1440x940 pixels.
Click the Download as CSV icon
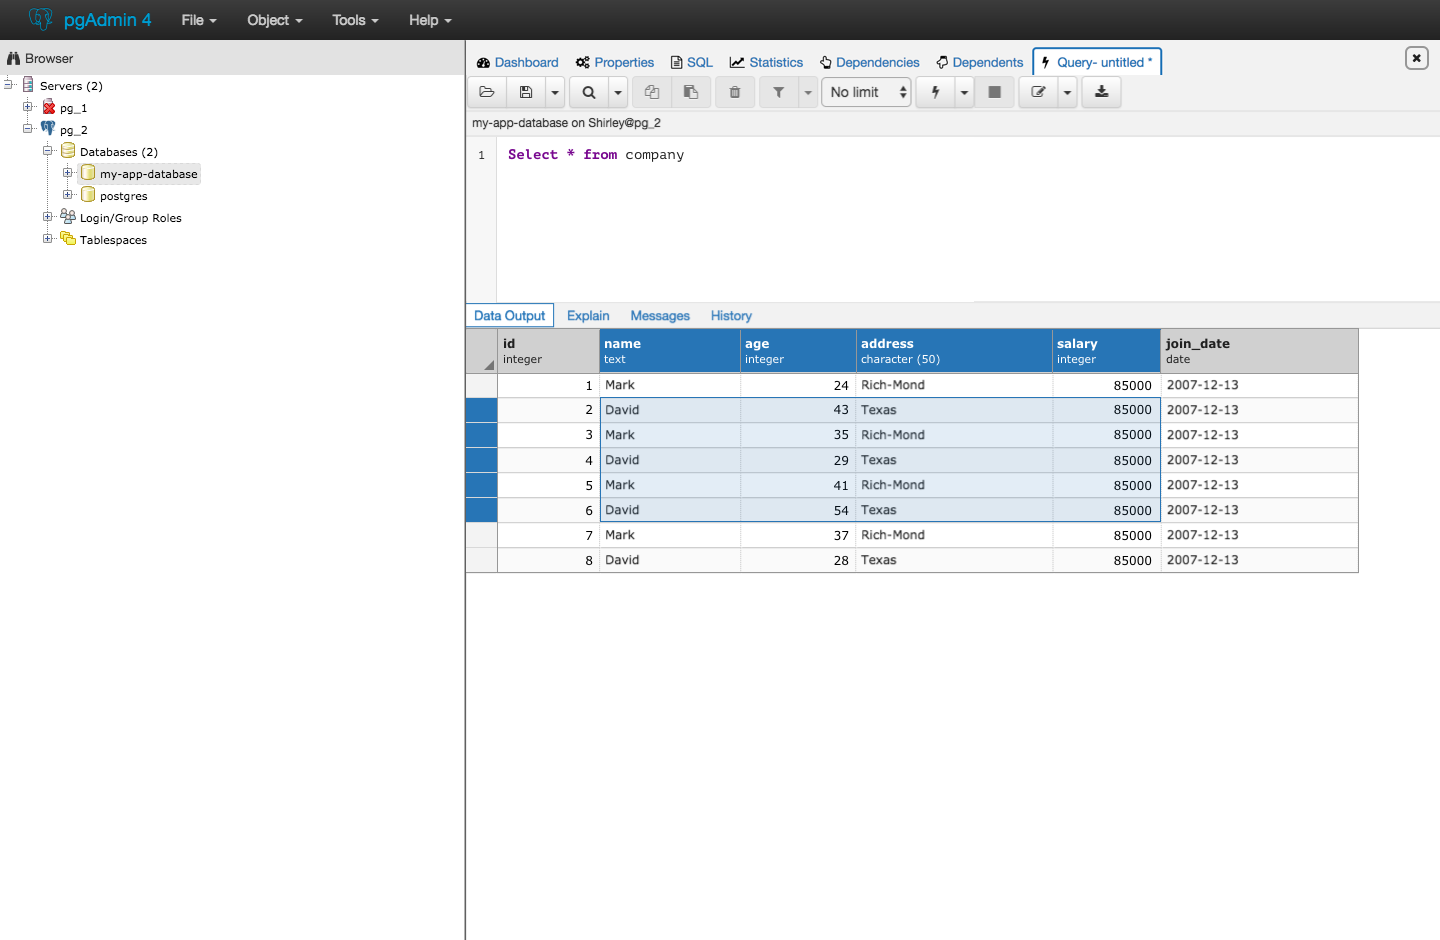pyautogui.click(x=1101, y=92)
